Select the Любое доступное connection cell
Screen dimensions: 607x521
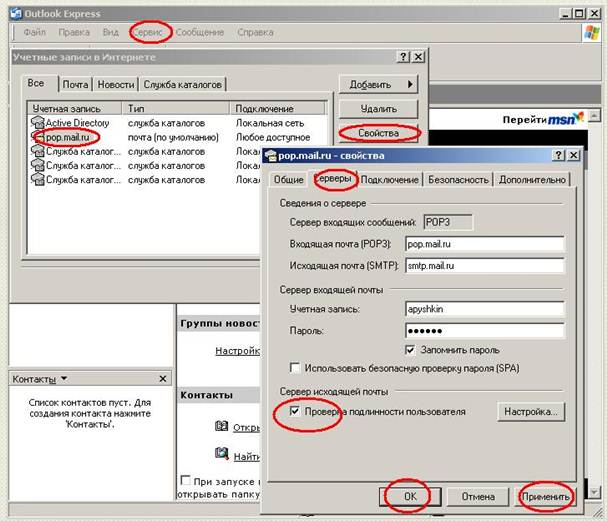273,137
